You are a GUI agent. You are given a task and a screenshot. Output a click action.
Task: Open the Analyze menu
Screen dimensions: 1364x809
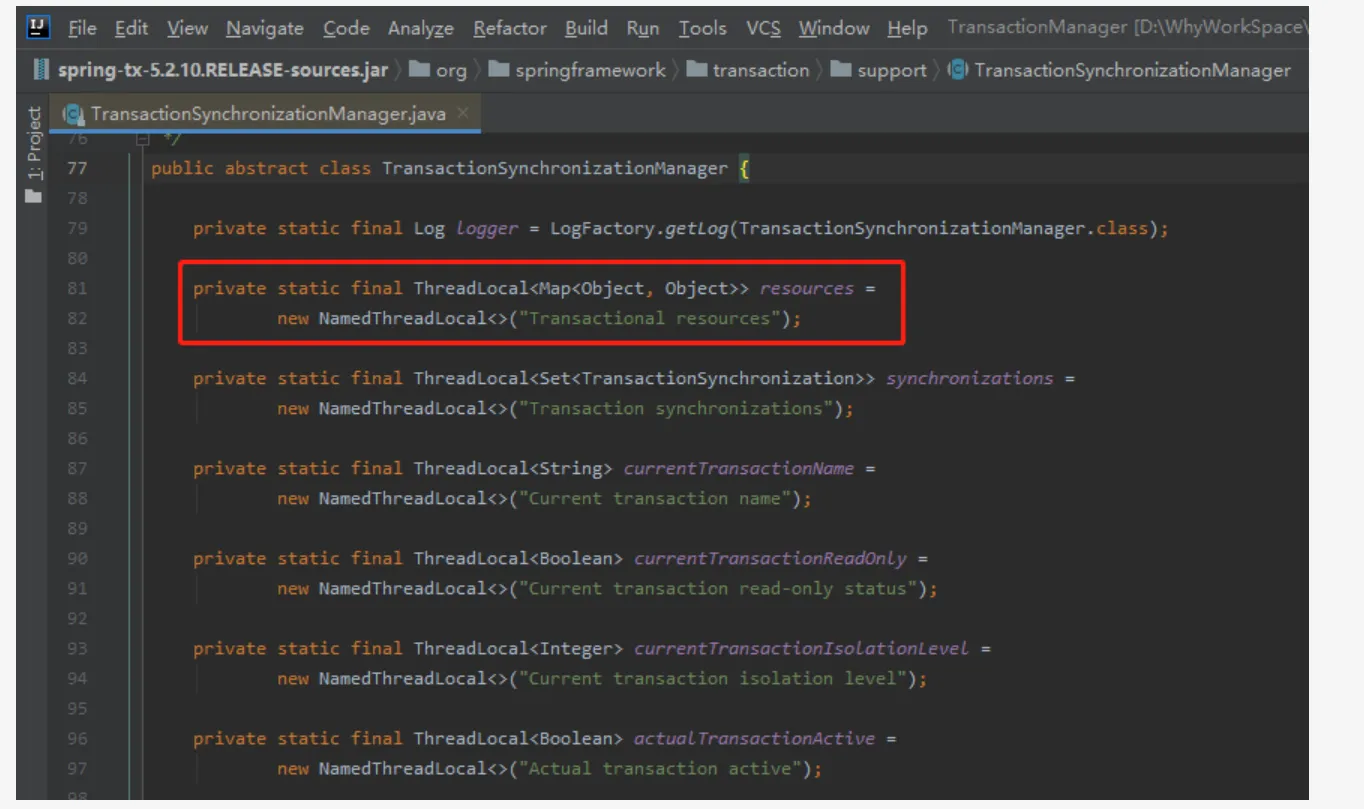click(420, 29)
